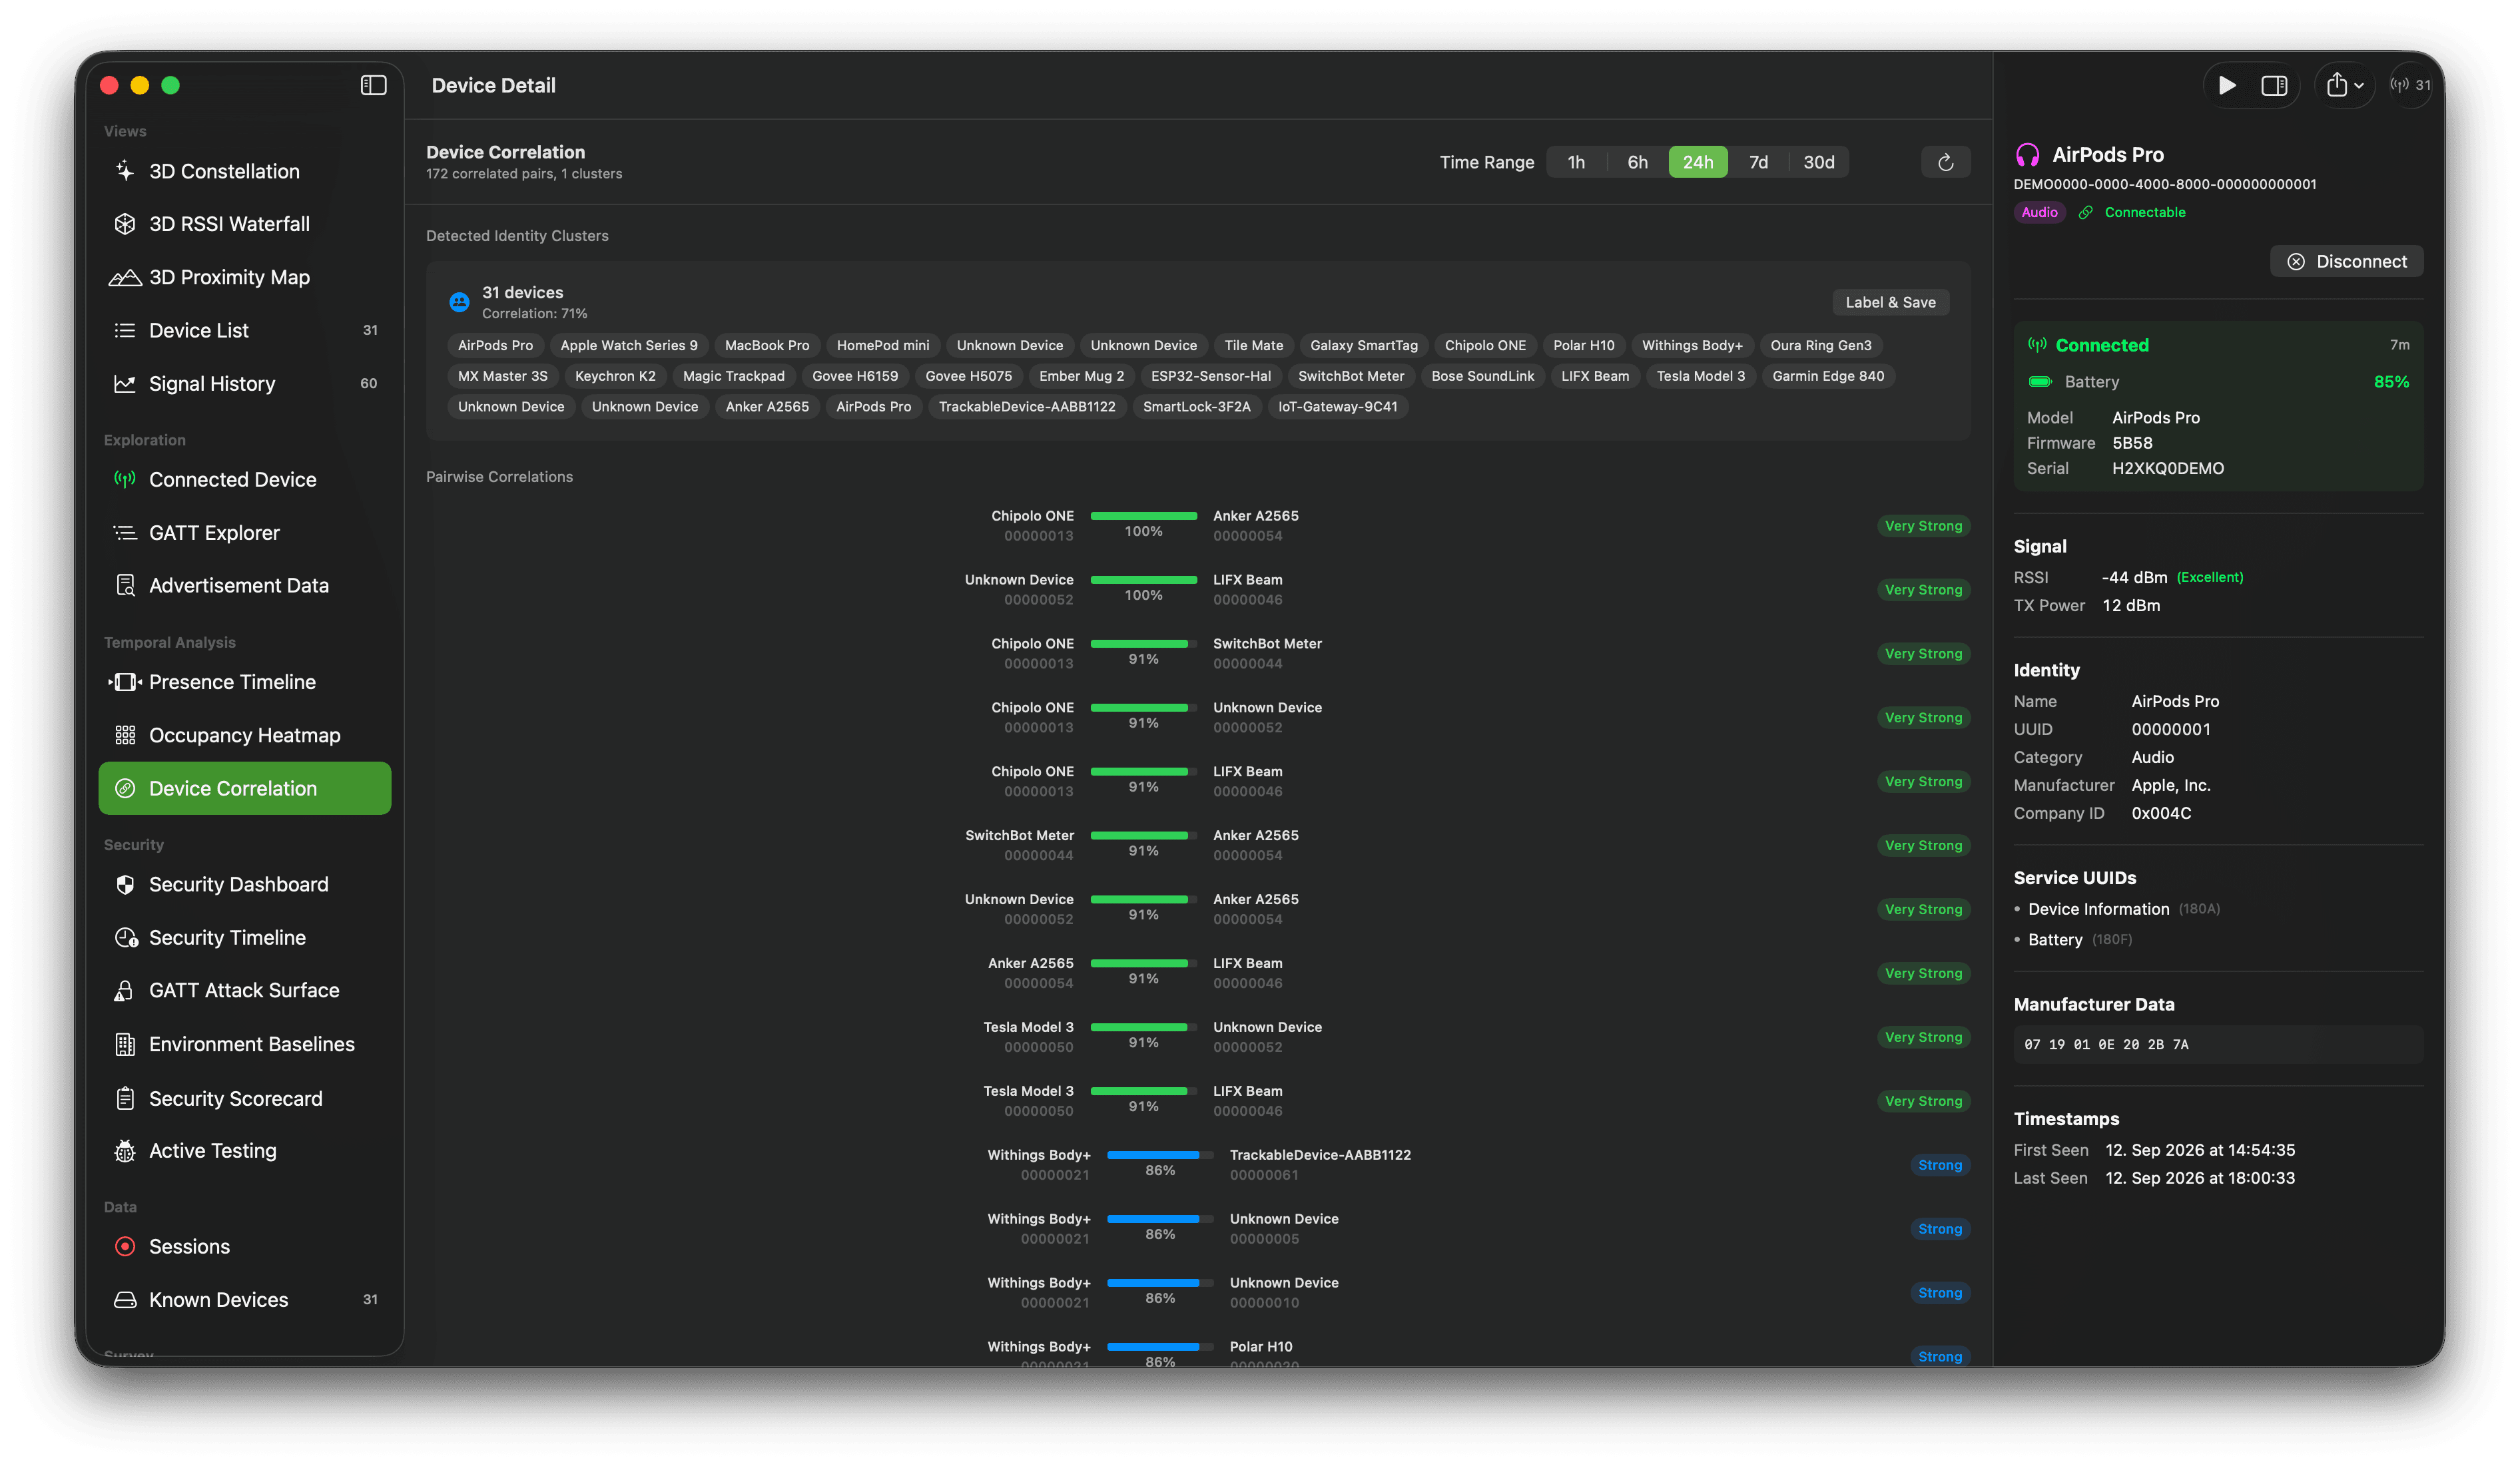This screenshot has width=2520, height=1466.
Task: Click the serial H2XKQ0DEMO value
Action: [x=2168, y=468]
